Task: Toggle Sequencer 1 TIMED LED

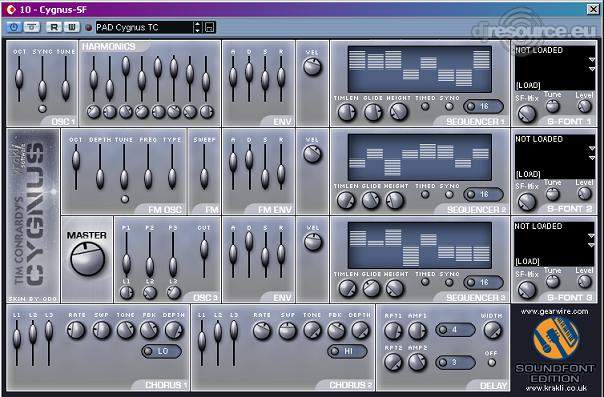Action: tap(425, 107)
